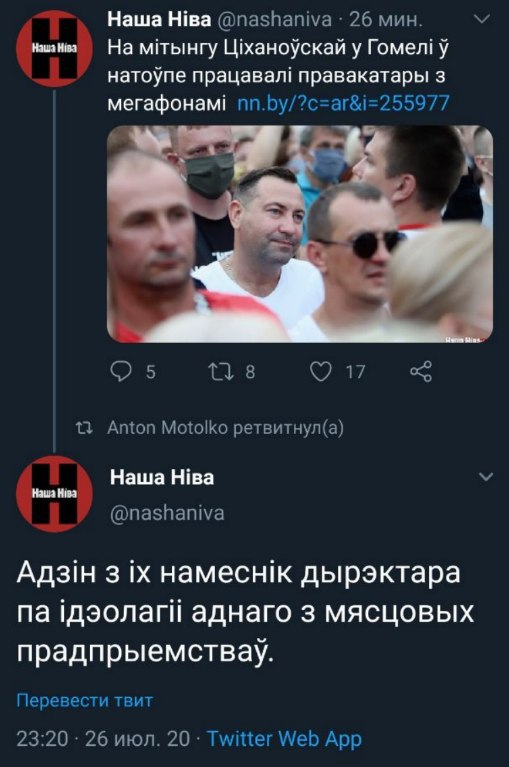
Task: Open the share icon on first tweet
Action: point(421,372)
